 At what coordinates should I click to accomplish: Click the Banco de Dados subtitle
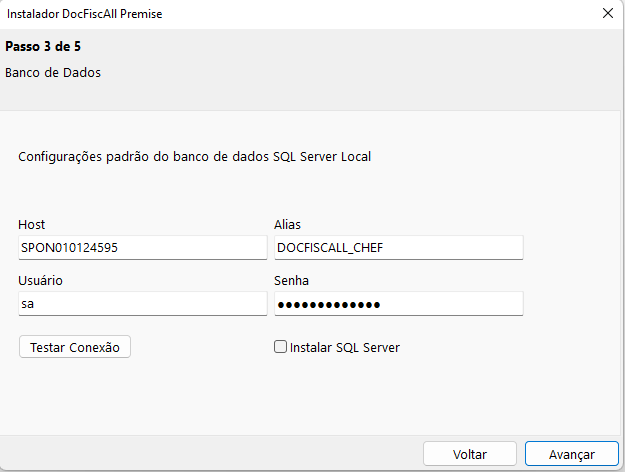(53, 73)
